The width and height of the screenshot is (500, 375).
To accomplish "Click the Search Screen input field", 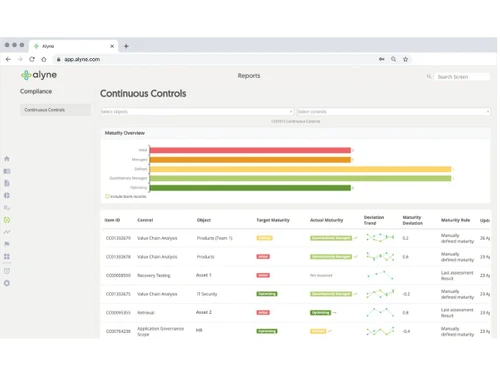I will pyautogui.click(x=462, y=77).
